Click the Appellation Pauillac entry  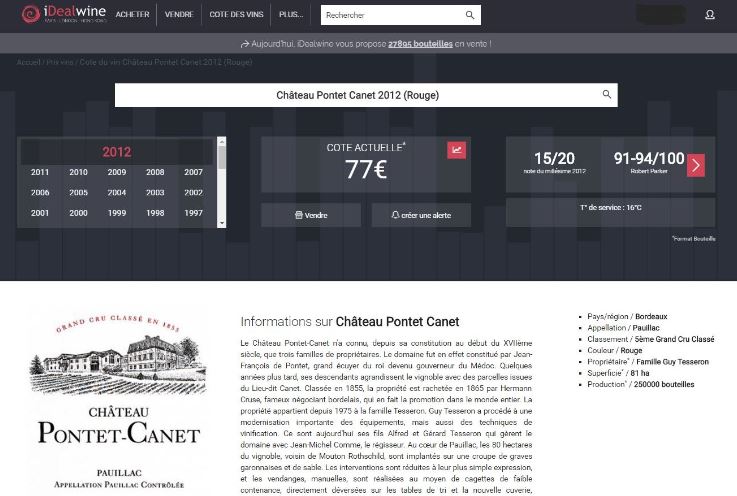tap(623, 328)
